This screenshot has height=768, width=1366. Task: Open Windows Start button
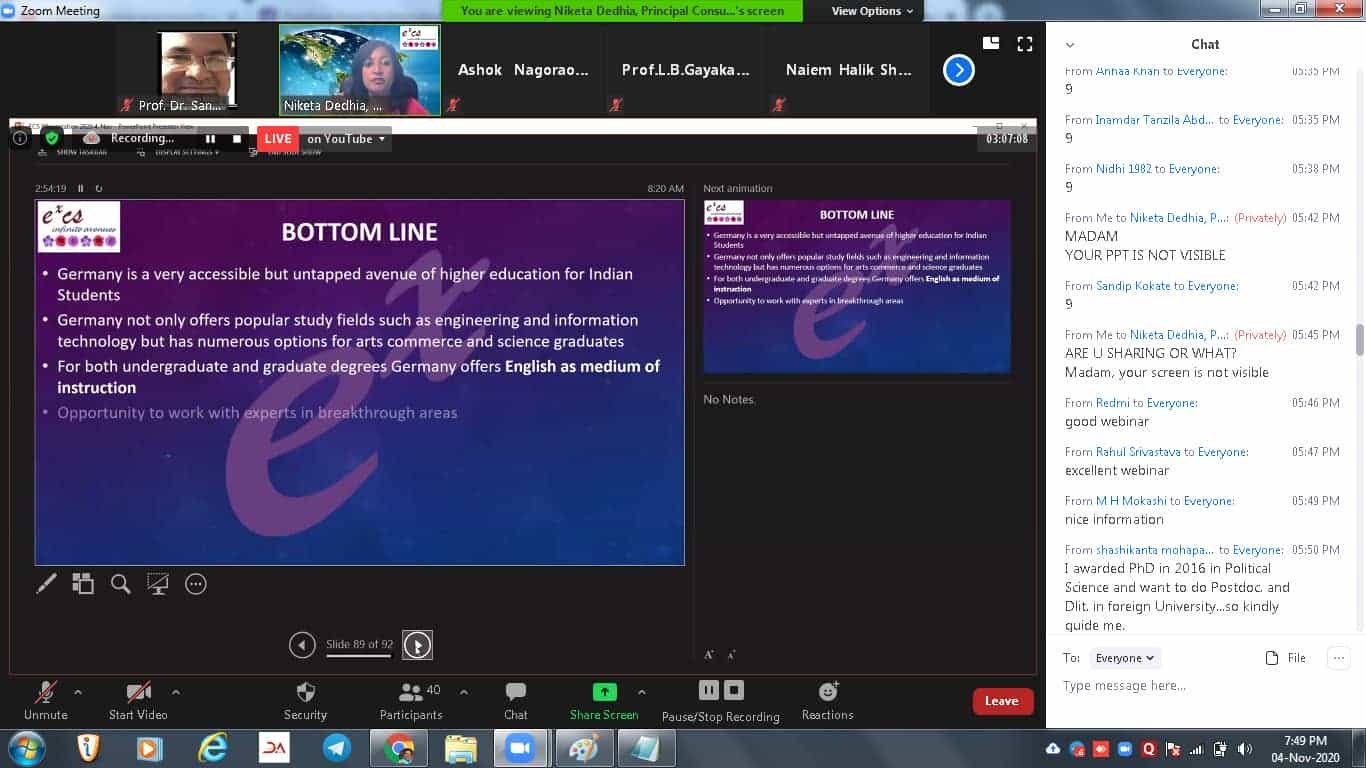pos(26,748)
